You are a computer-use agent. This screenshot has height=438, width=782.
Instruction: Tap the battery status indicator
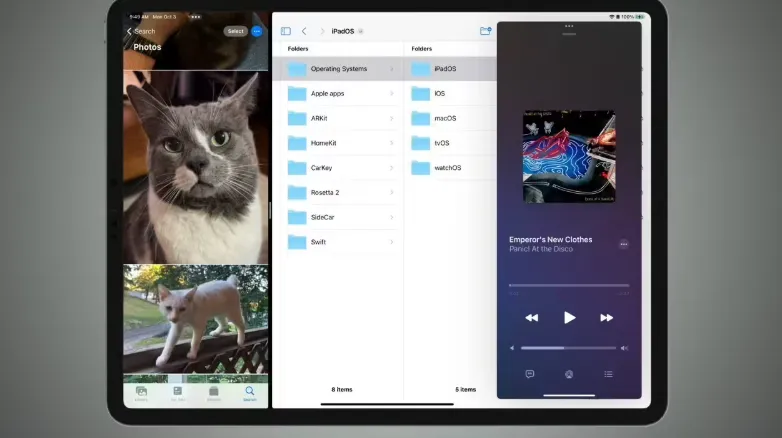pos(640,17)
